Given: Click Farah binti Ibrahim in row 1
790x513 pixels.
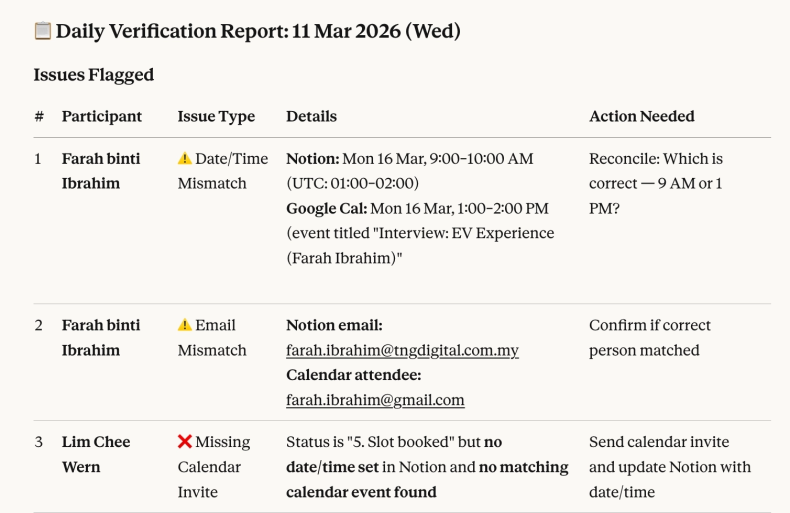Looking at the screenshot, I should click(101, 171).
